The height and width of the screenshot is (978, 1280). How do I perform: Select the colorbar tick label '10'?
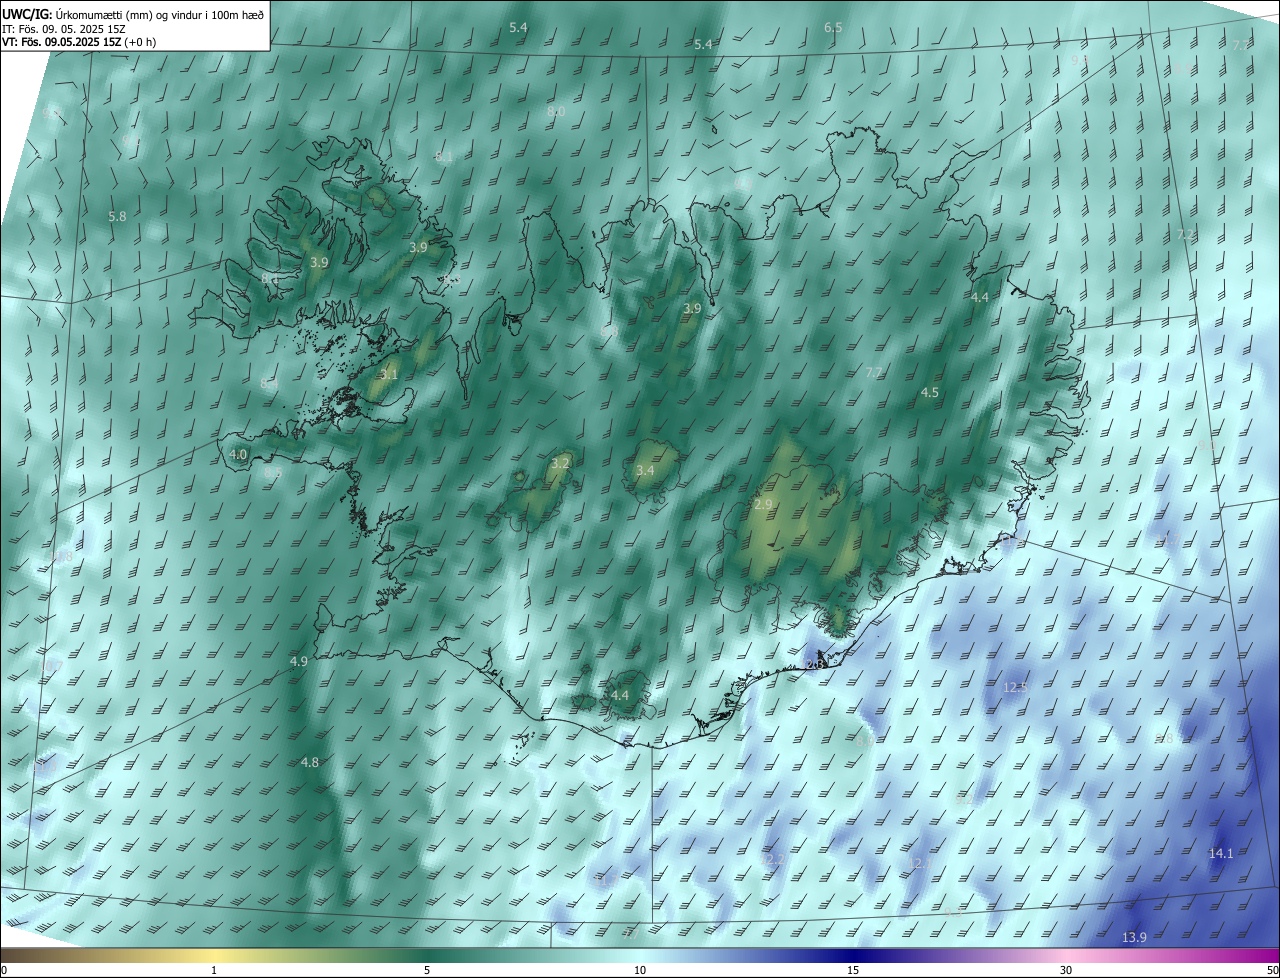point(640,971)
